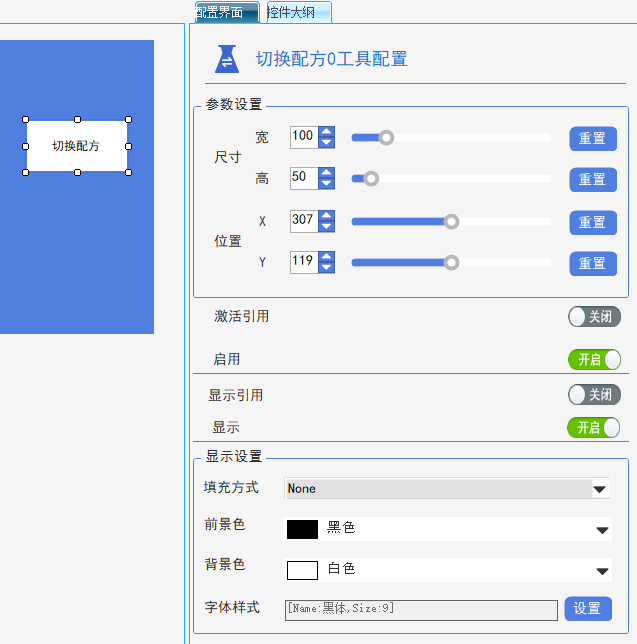Reset the width with 重置 button

click(x=593, y=138)
